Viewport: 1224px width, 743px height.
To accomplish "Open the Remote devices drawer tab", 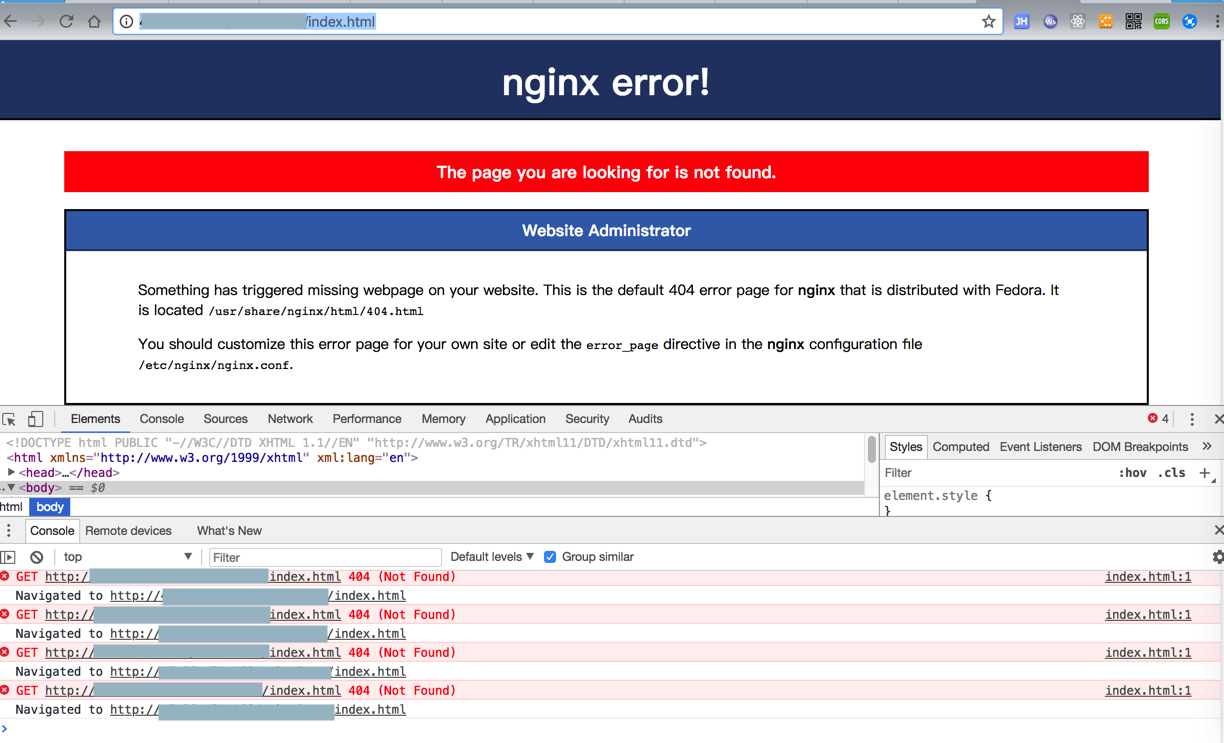I will tap(128, 531).
